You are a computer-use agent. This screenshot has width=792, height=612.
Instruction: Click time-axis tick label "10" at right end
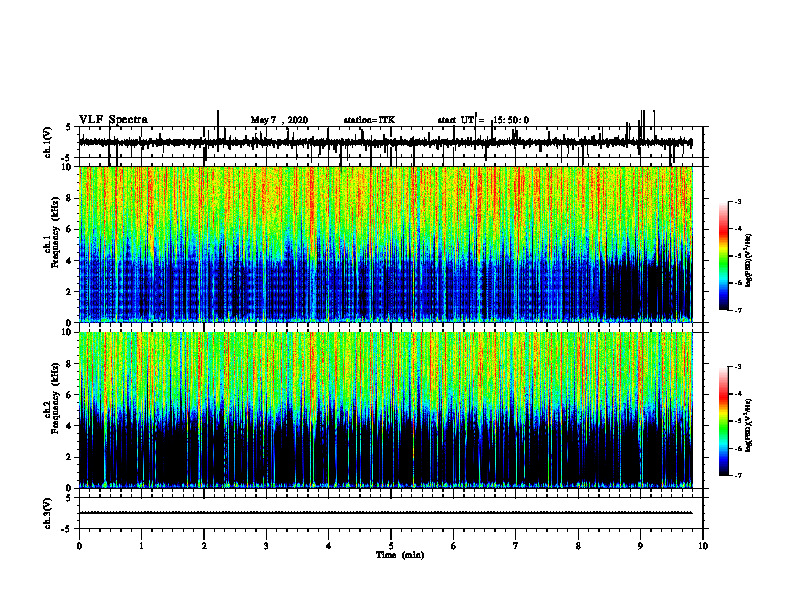[703, 546]
